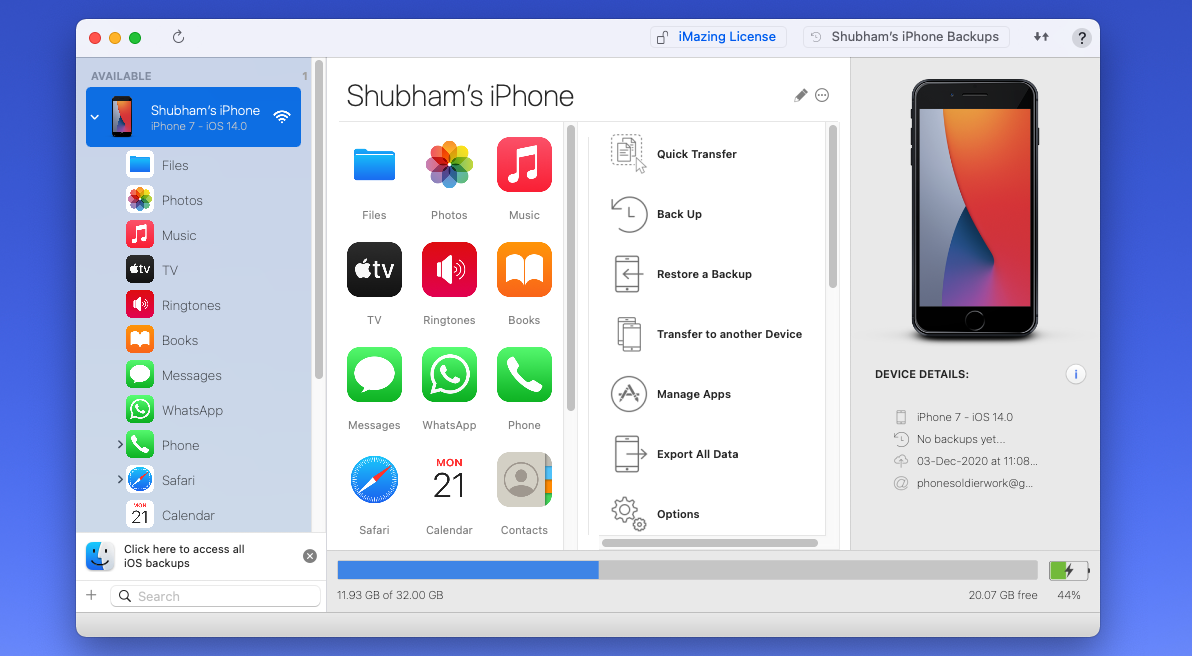Viewport: 1192px width, 656px height.
Task: Open the Safari compass icon in grid
Action: (x=374, y=480)
